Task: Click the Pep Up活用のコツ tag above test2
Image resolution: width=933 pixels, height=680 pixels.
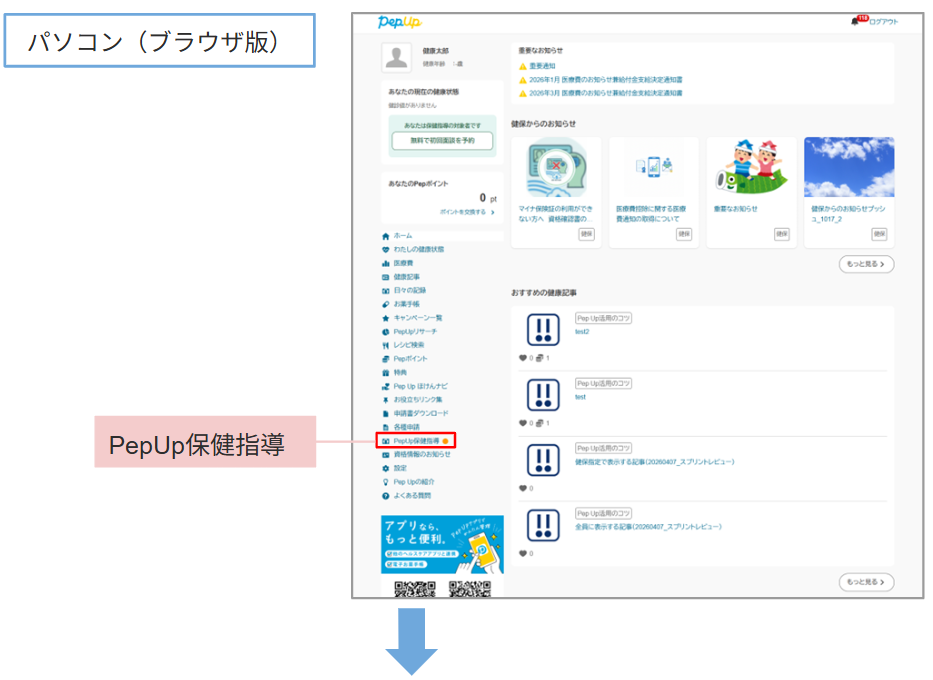Action: tap(603, 318)
